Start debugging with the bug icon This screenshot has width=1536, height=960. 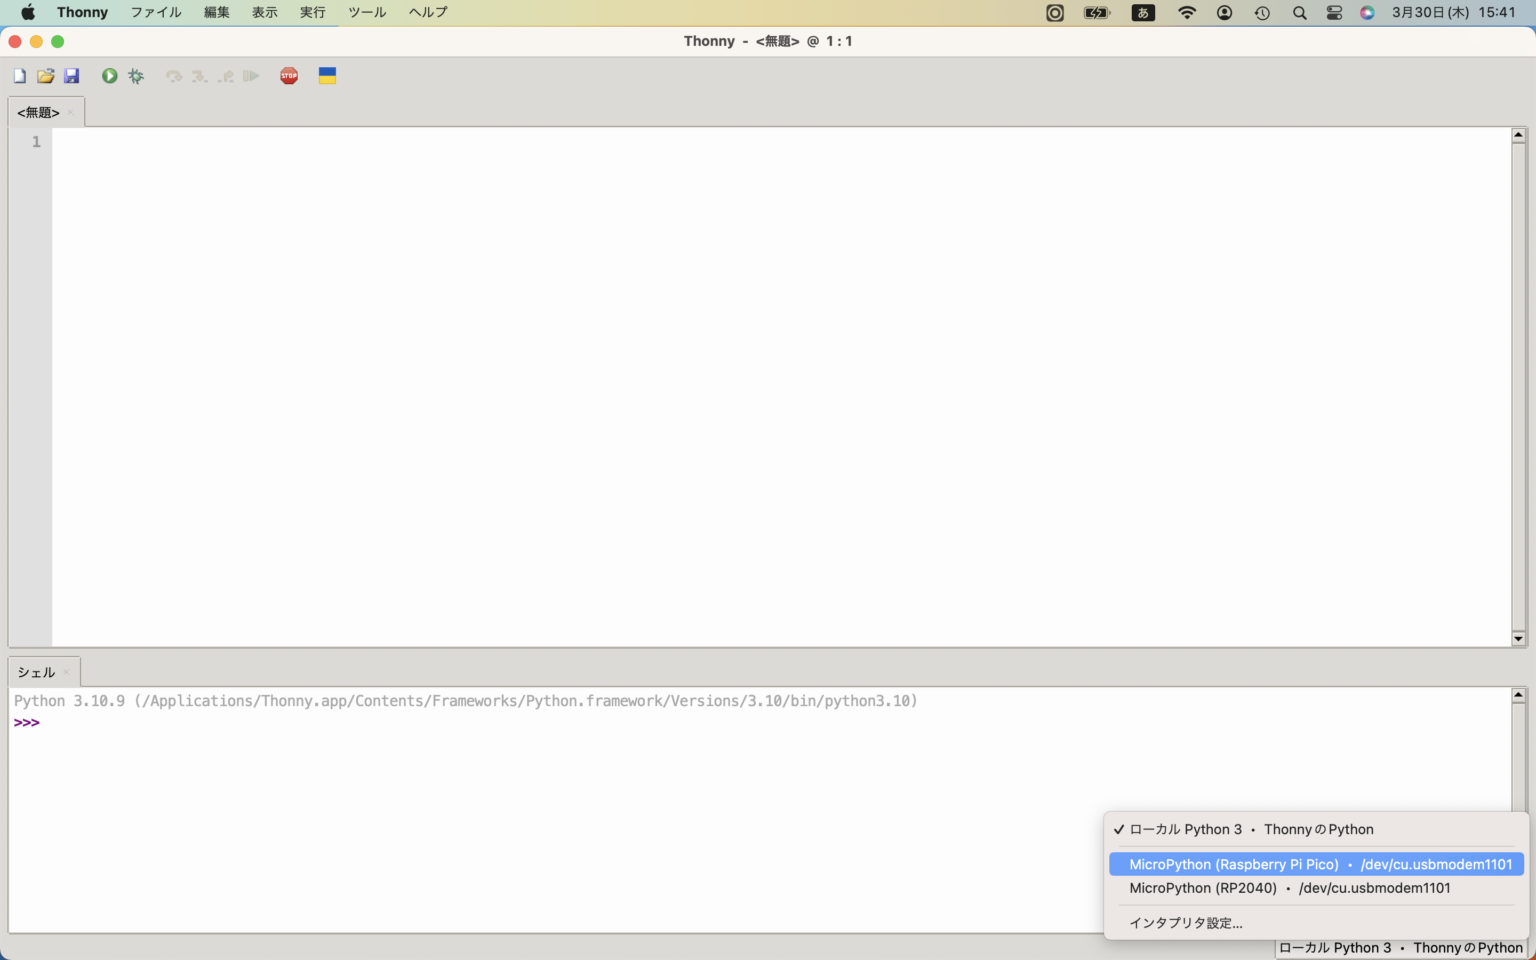point(136,76)
